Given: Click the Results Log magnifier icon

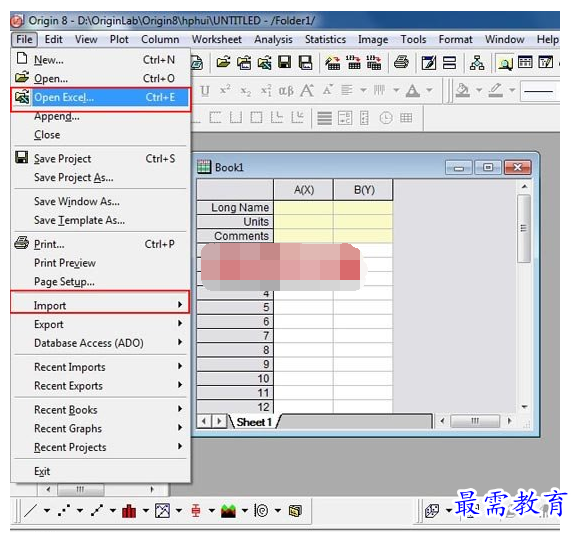Looking at the screenshot, I should [x=505, y=63].
